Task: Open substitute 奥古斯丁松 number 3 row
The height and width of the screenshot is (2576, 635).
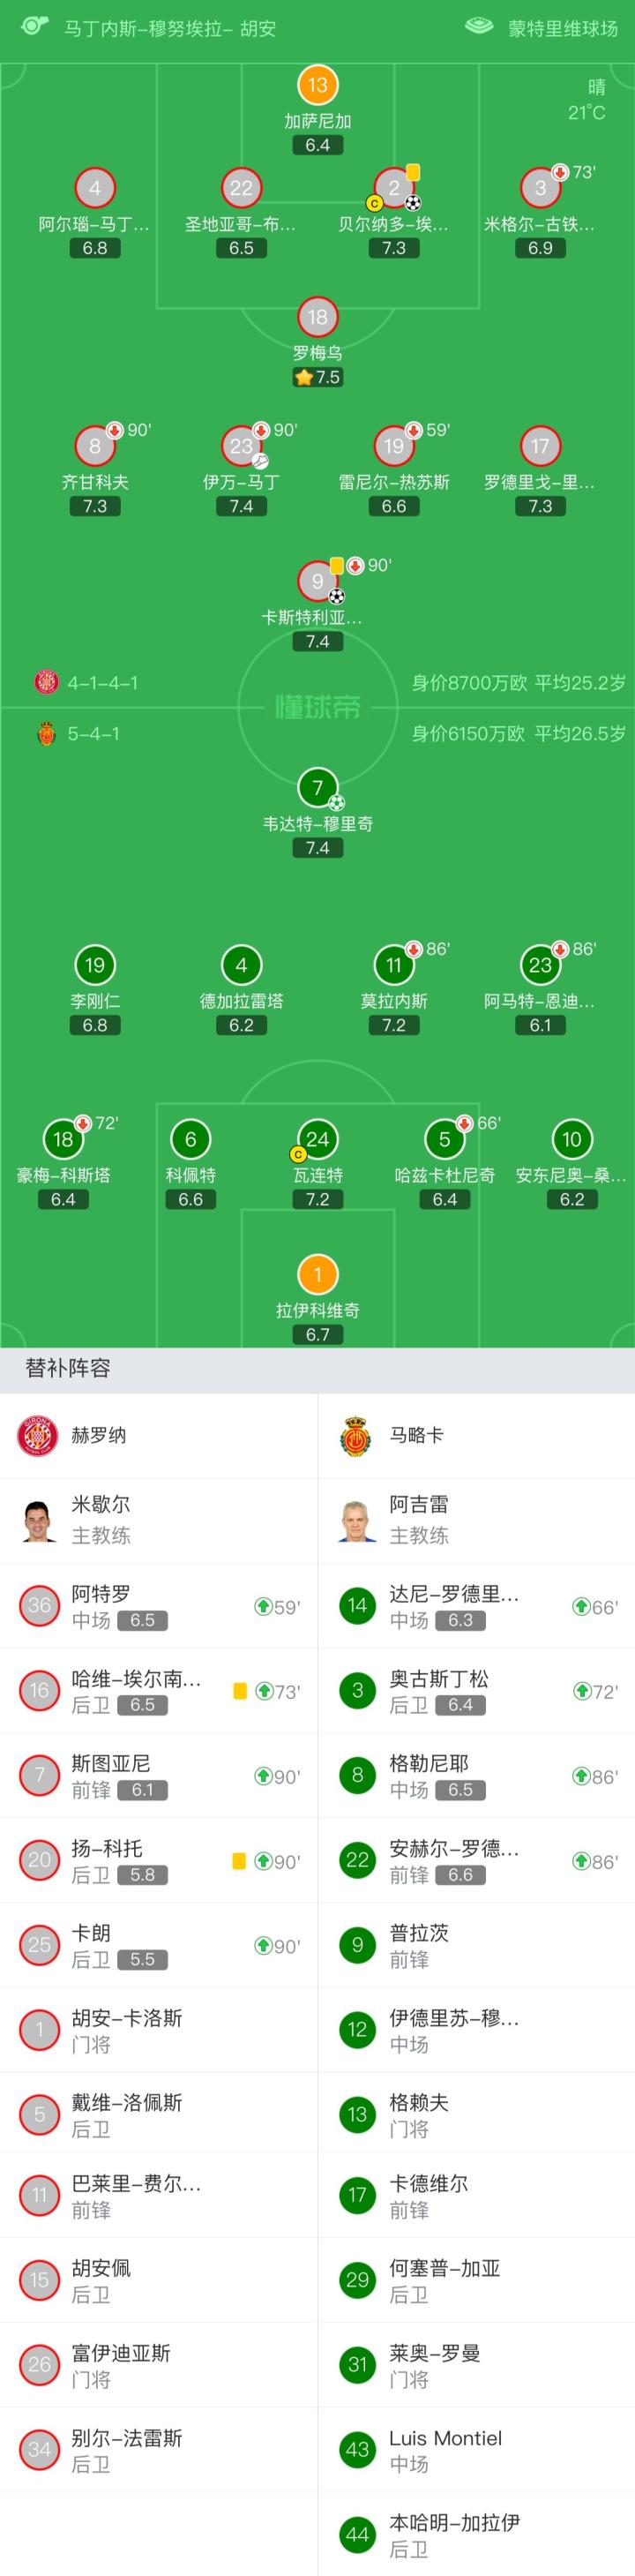Action: pos(476,1691)
